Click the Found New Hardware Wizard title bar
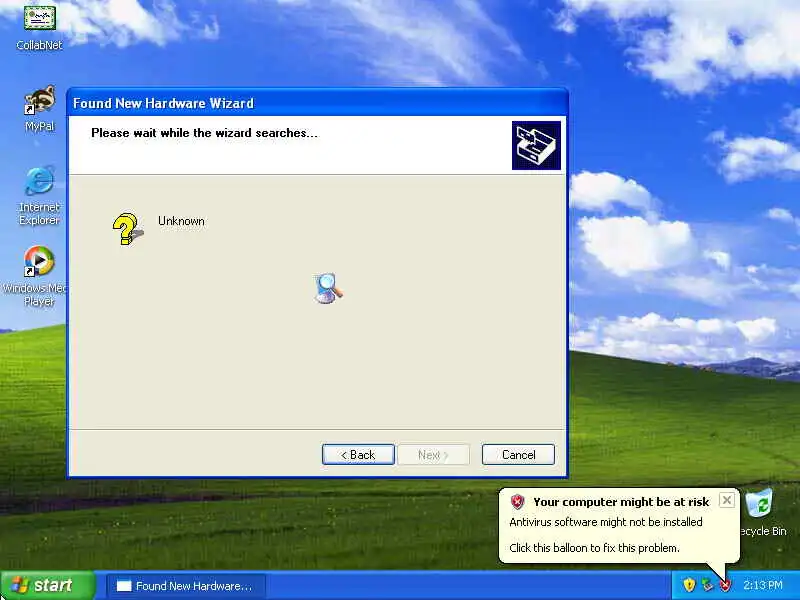 (317, 103)
